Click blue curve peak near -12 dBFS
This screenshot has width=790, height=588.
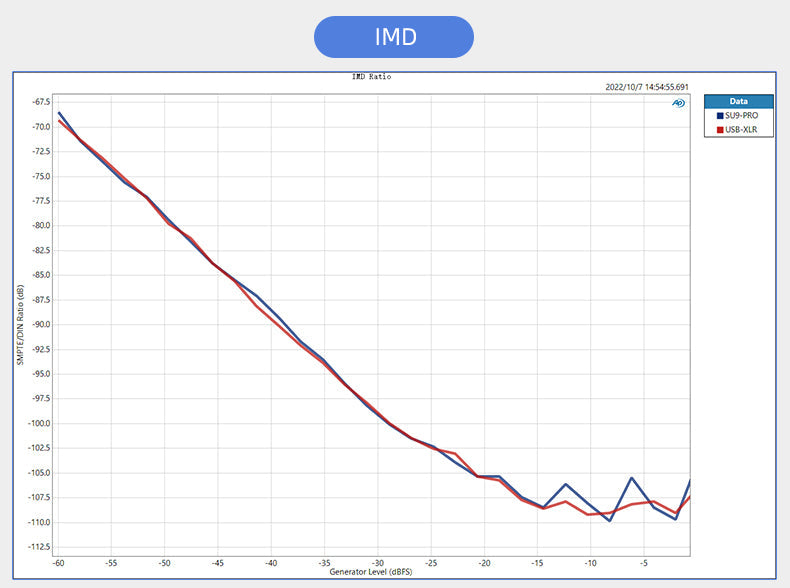tap(566, 484)
